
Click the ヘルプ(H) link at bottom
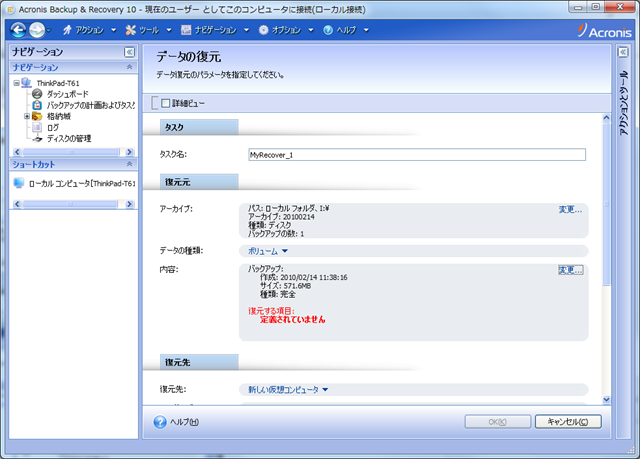point(184,422)
